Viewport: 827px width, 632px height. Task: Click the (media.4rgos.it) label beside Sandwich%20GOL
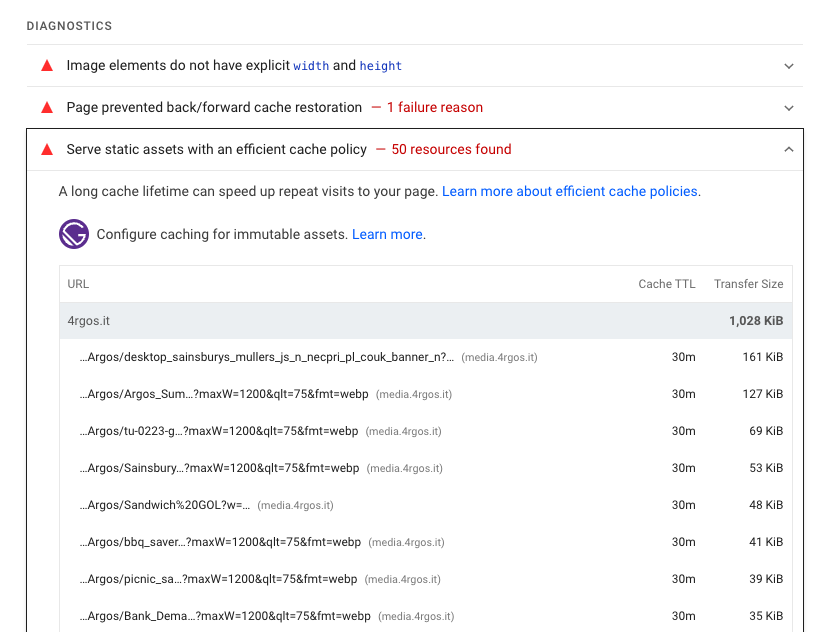295,505
